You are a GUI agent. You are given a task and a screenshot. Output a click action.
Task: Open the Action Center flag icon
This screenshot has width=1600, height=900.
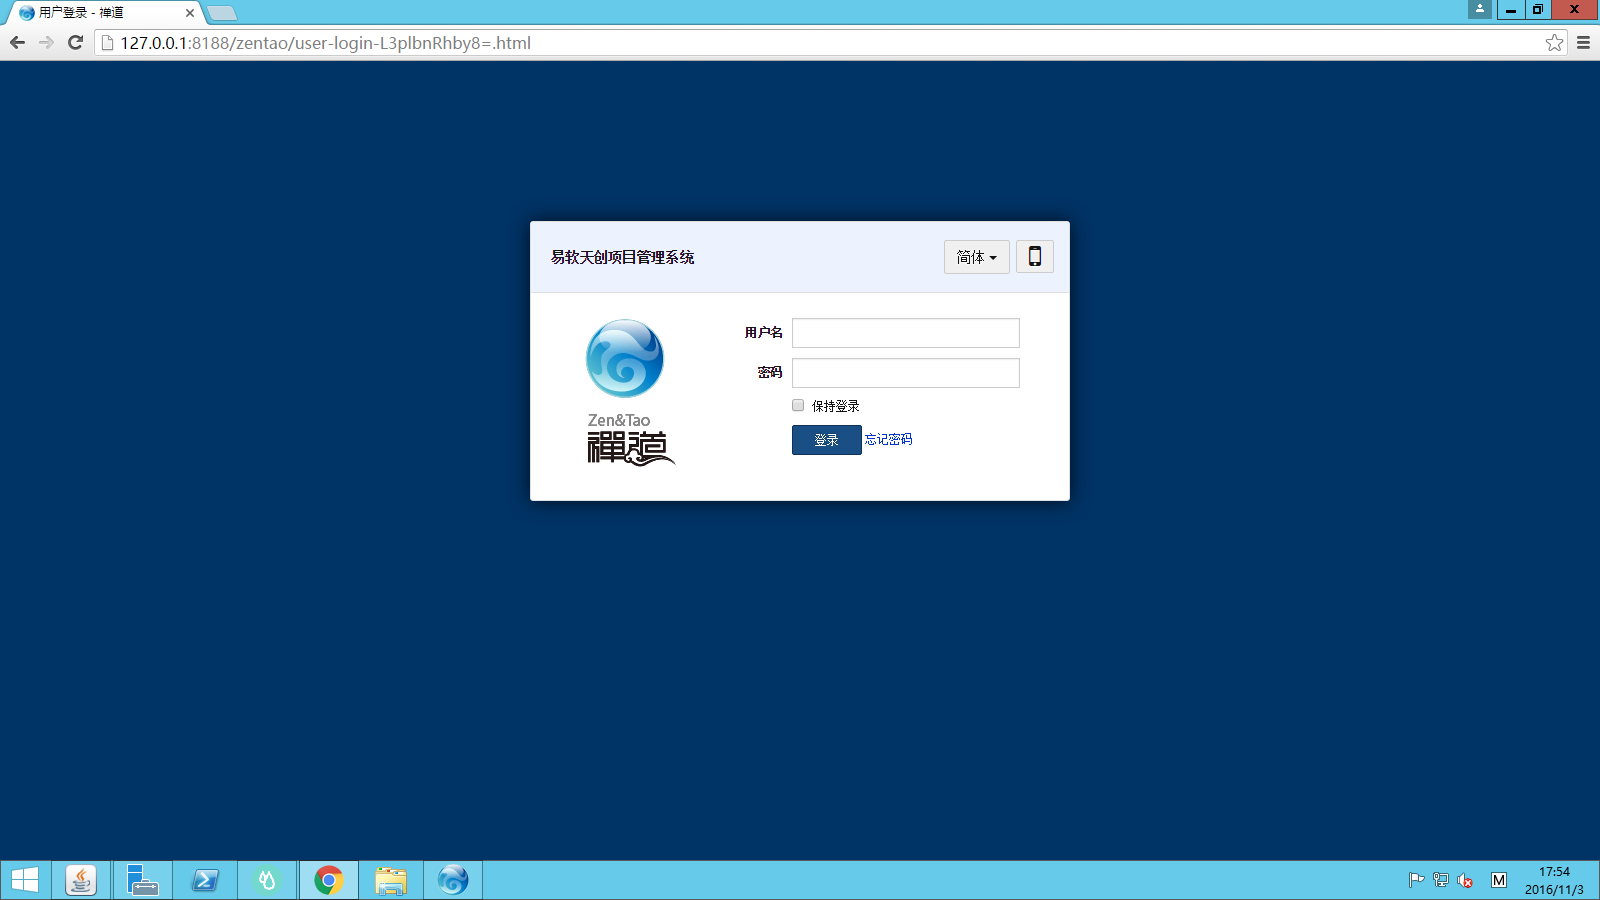coord(1416,880)
